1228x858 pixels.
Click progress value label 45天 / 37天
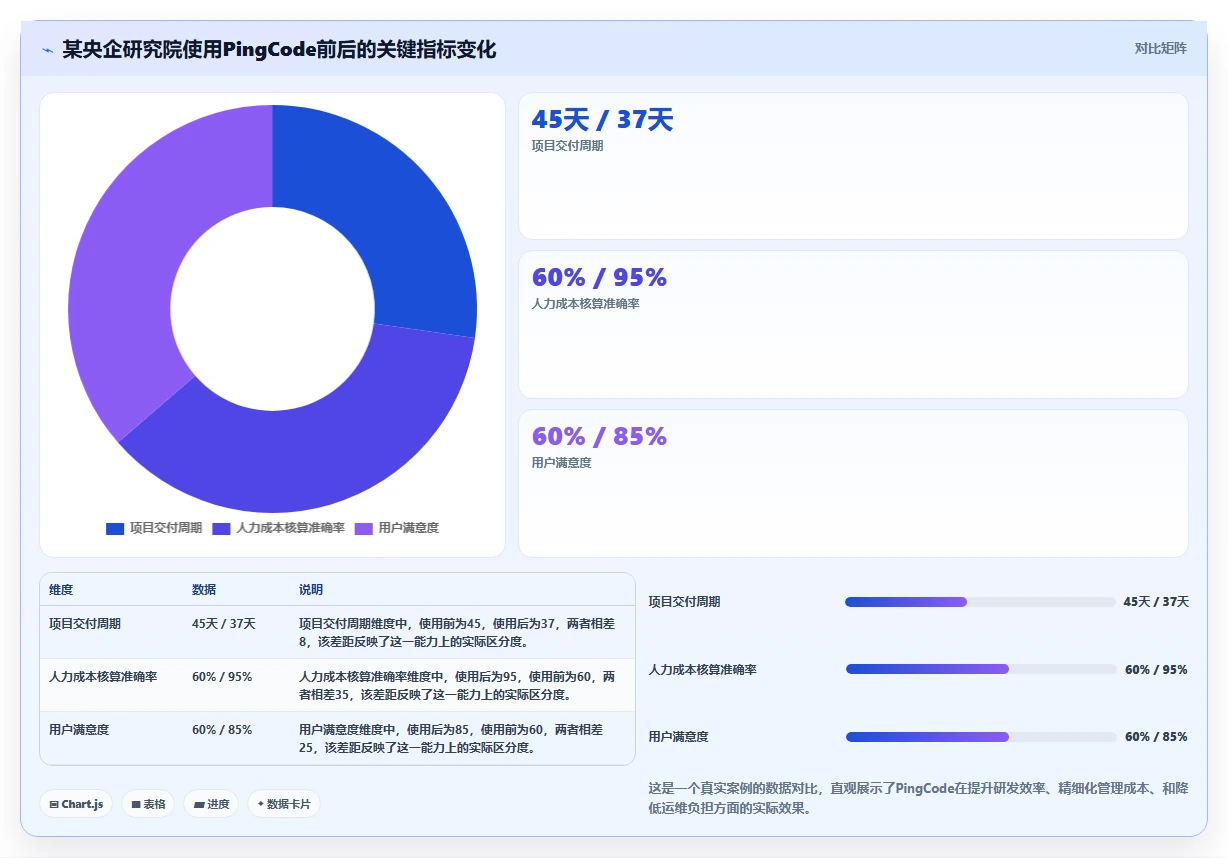(1156, 602)
